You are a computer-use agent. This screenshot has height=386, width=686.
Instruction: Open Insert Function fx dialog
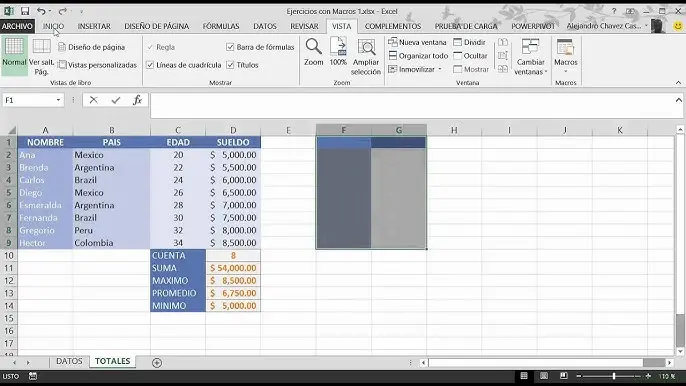click(x=137, y=100)
